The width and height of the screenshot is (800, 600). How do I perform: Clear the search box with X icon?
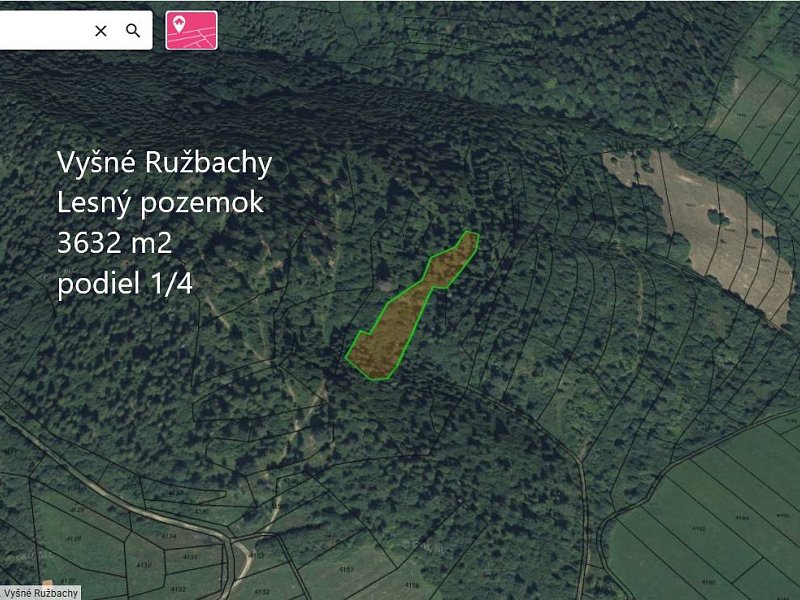[101, 31]
